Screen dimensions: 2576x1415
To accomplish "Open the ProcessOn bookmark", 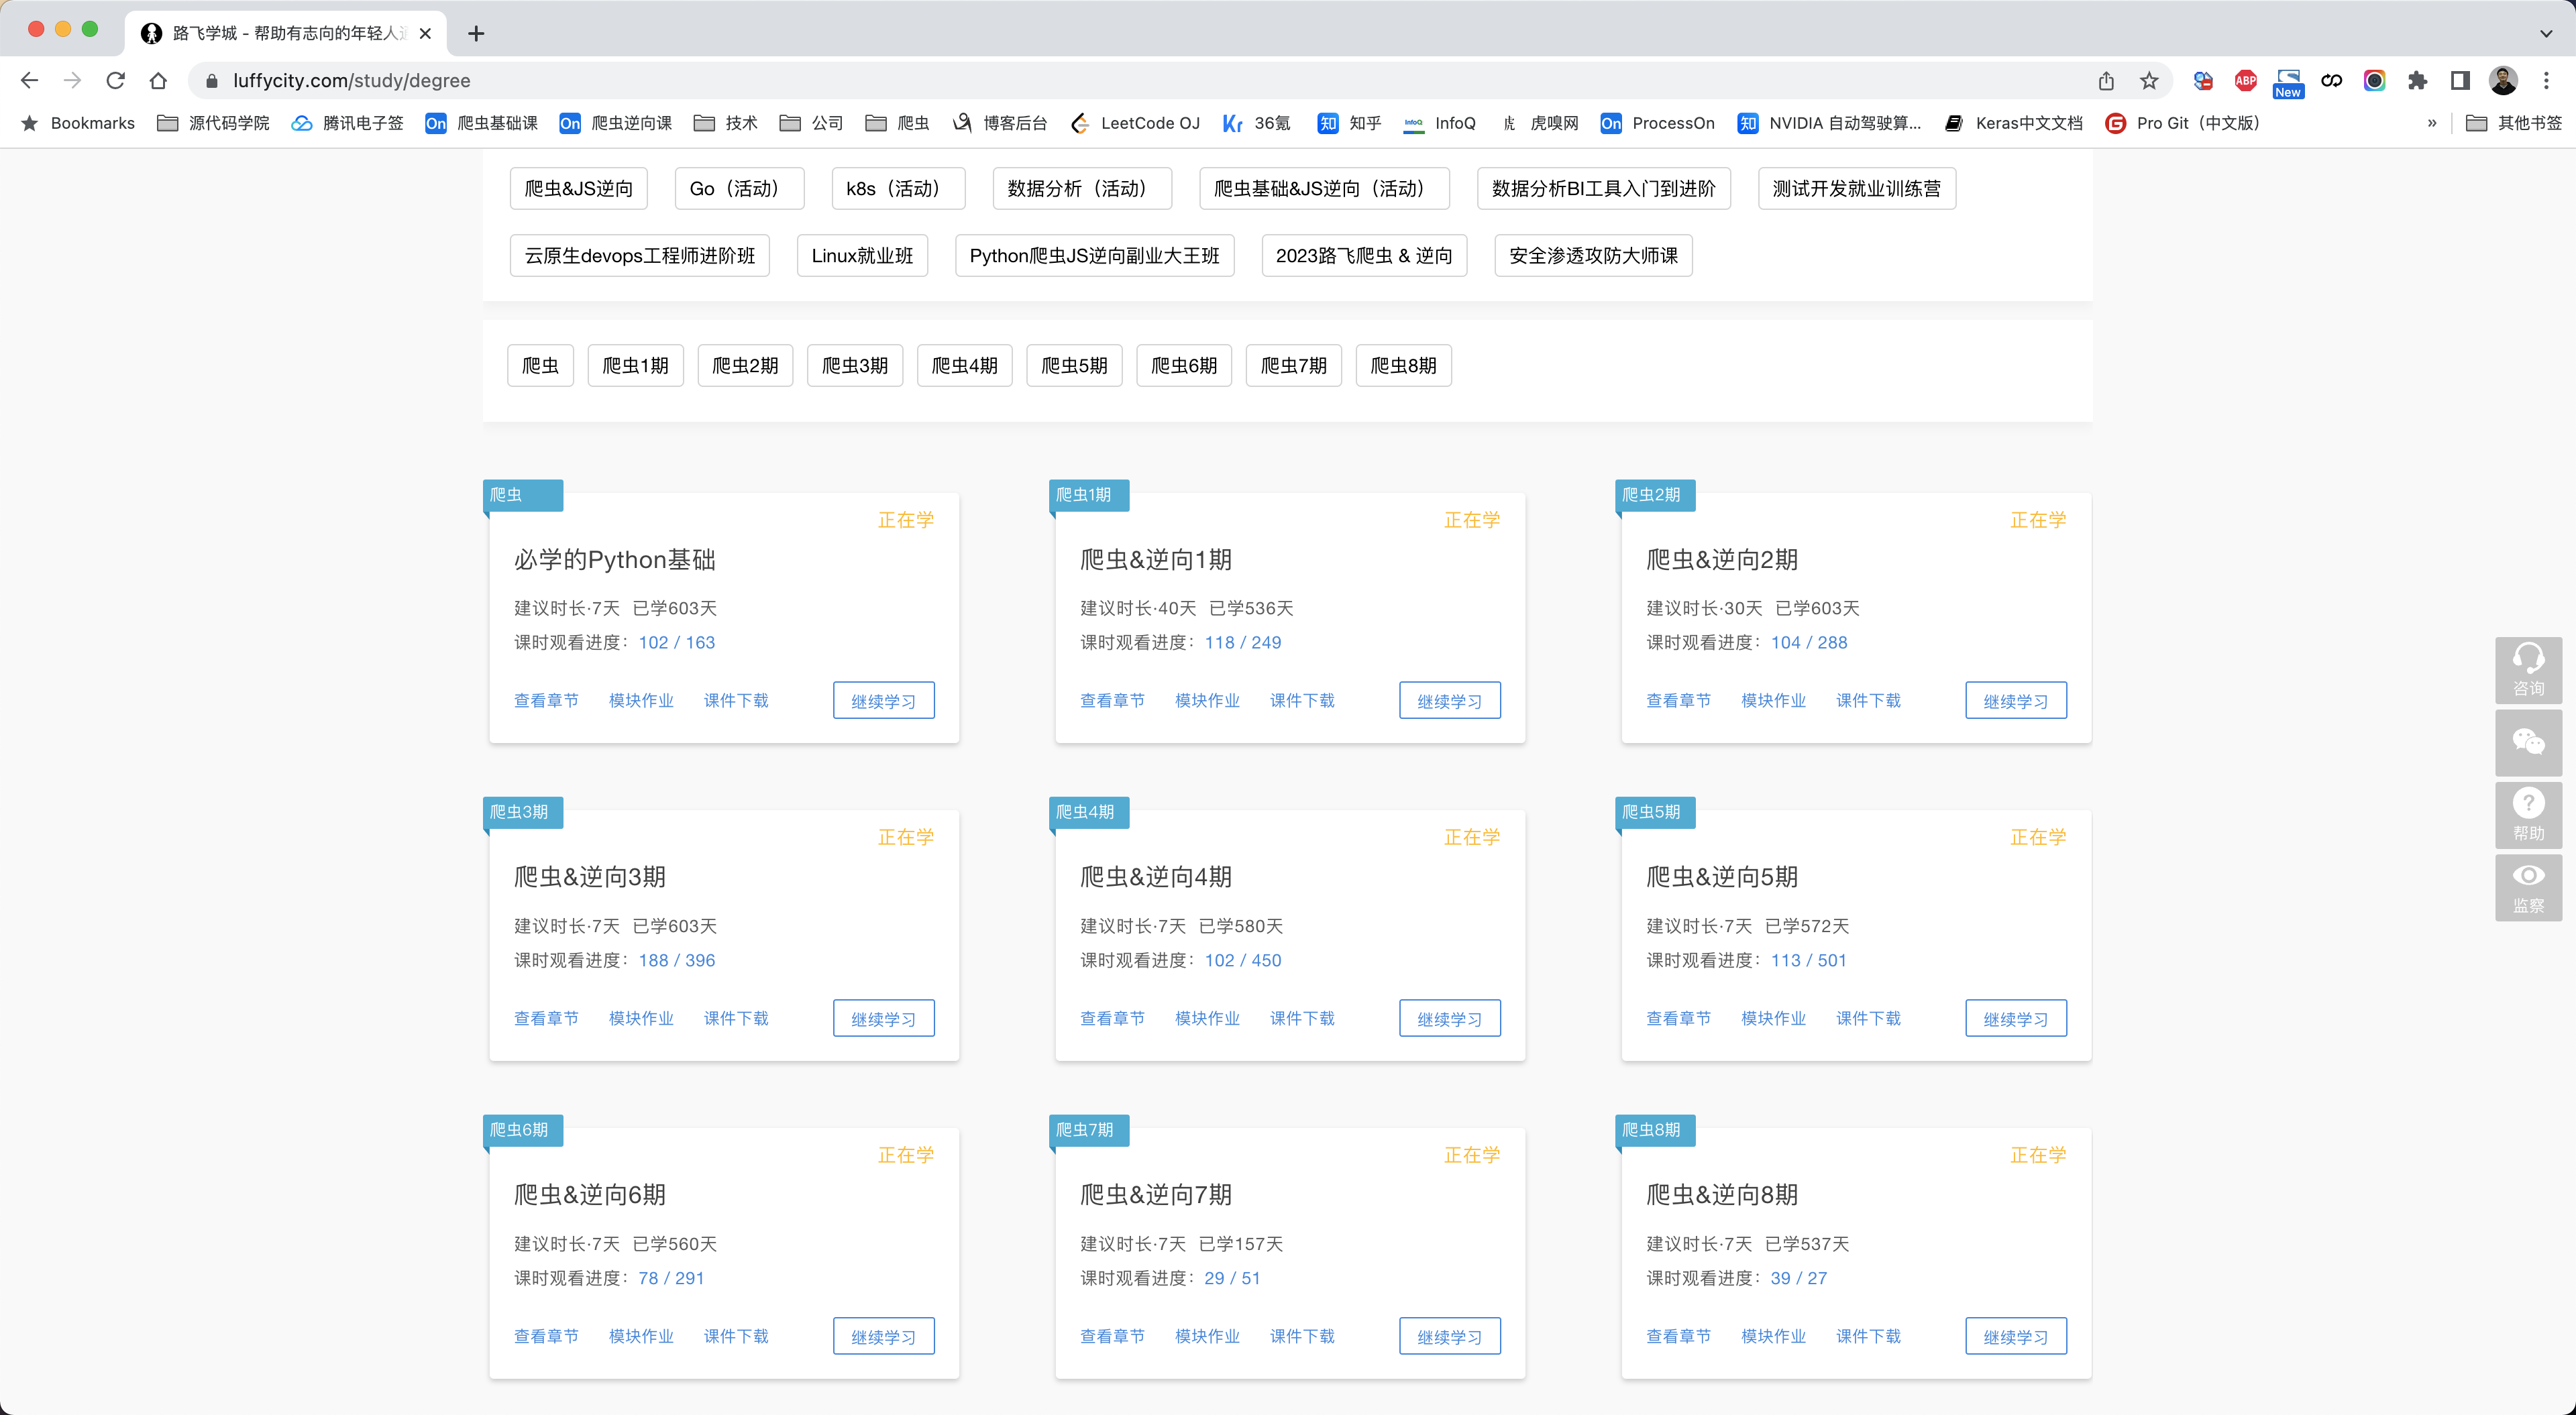I will [1657, 123].
